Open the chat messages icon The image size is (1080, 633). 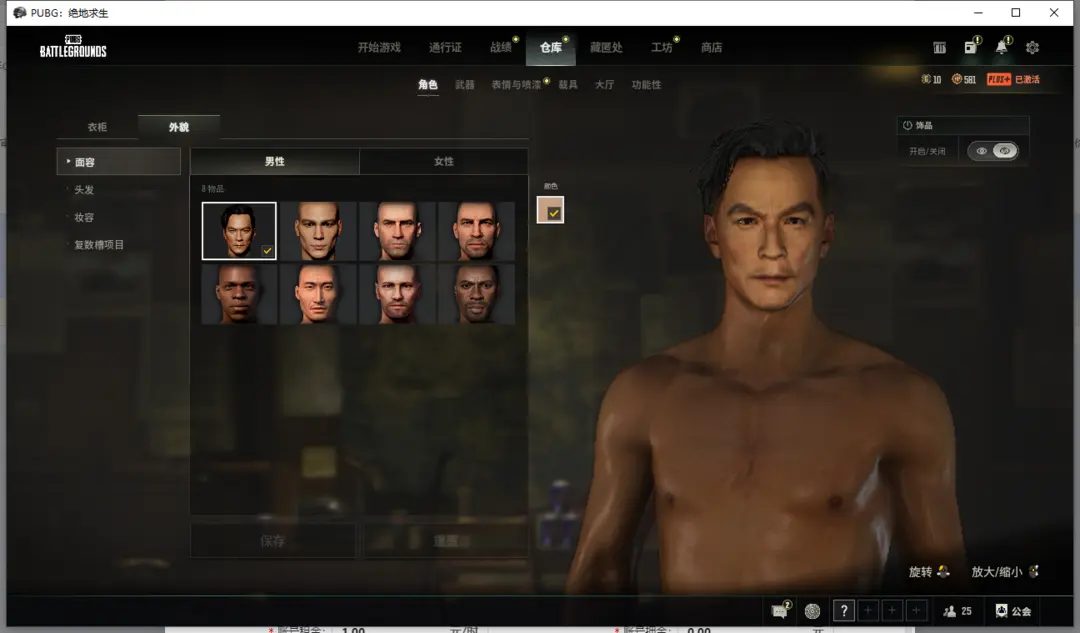coord(781,610)
